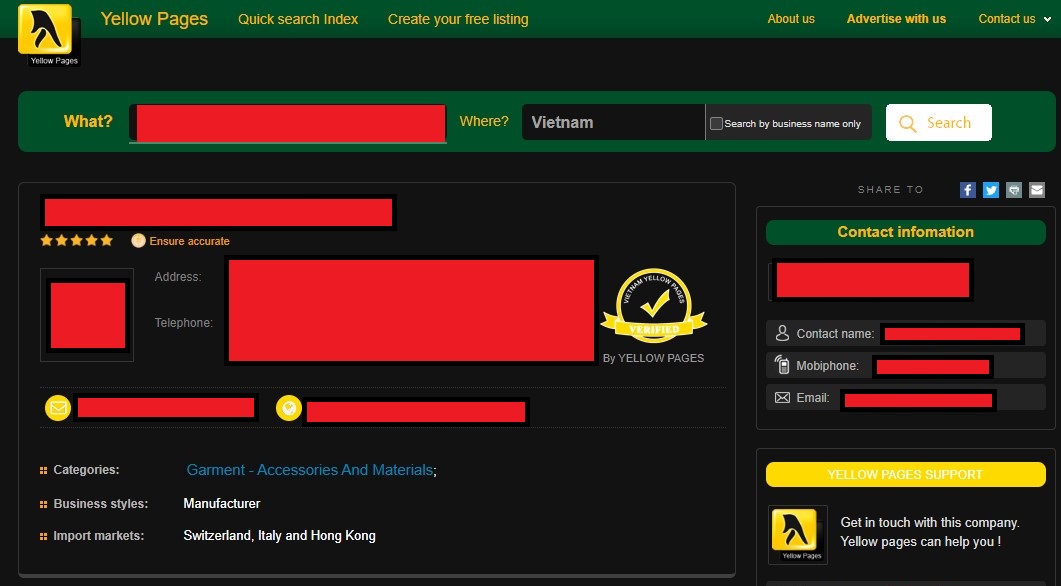Click the globe website icon in the listing
The image size is (1061, 586).
click(289, 407)
